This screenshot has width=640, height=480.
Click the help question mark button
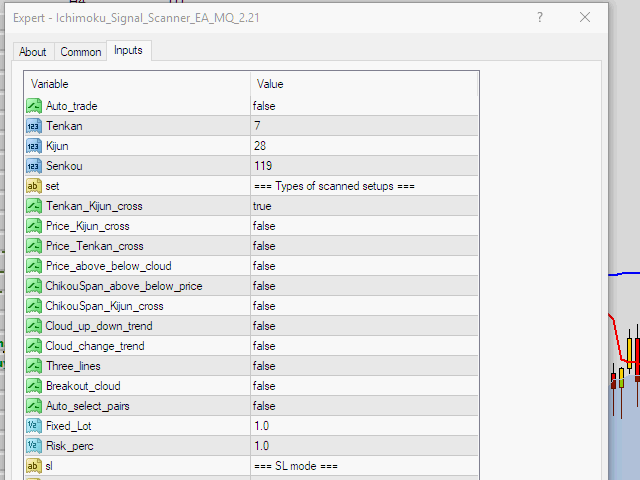539,17
